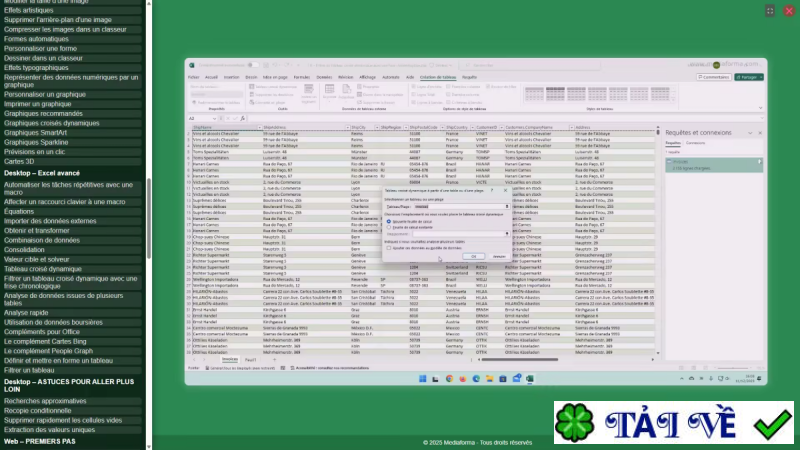Select Feuille de calcul existante radio button
The width and height of the screenshot is (800, 450).
point(389,228)
